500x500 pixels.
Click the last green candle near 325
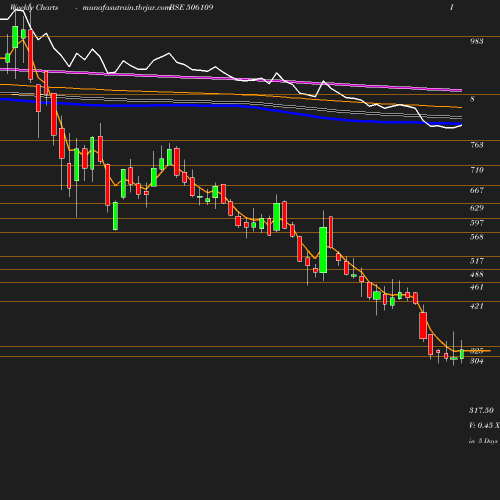click(x=462, y=354)
